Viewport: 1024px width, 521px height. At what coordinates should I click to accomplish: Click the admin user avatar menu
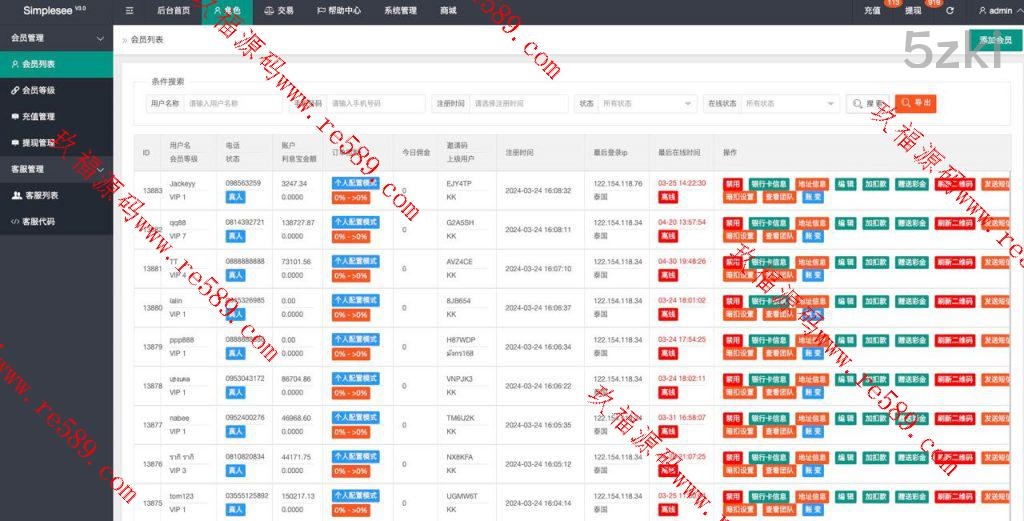994,10
